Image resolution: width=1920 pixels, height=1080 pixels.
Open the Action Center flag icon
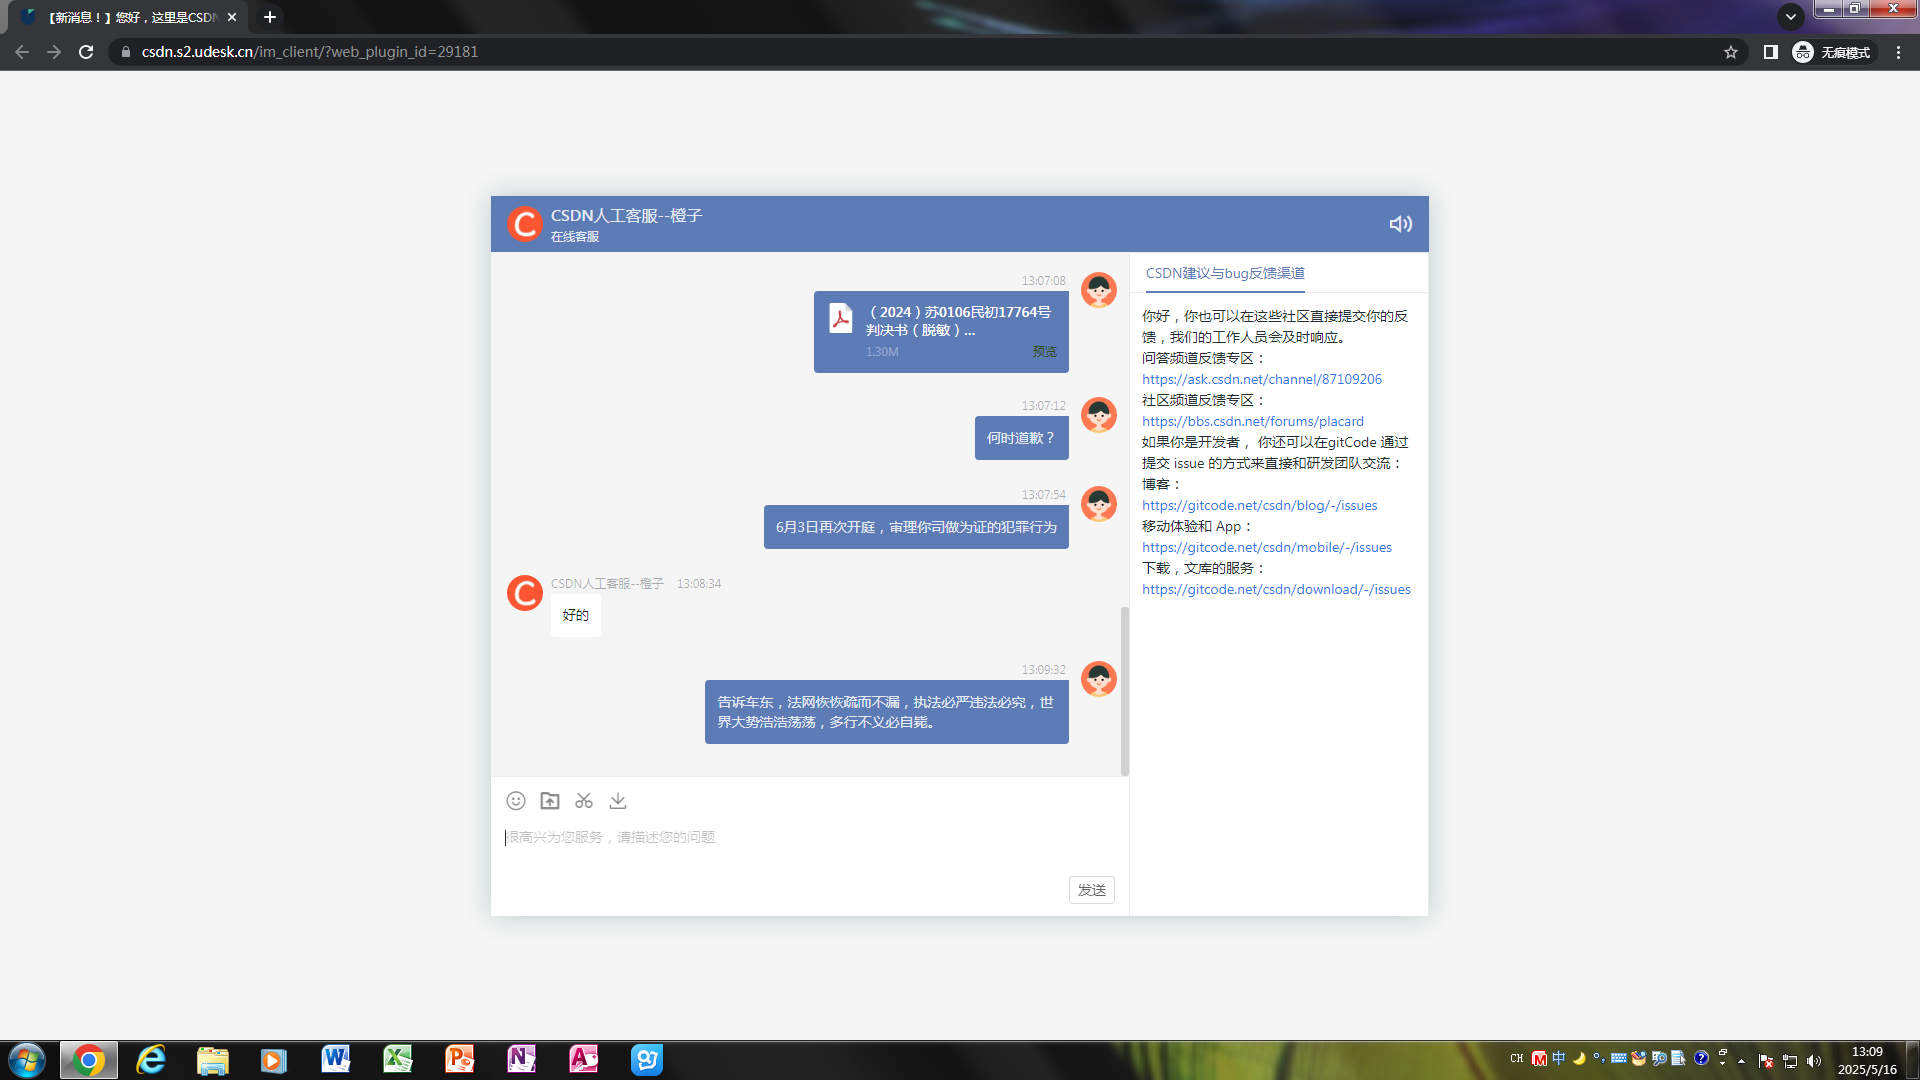[x=1766, y=1061]
